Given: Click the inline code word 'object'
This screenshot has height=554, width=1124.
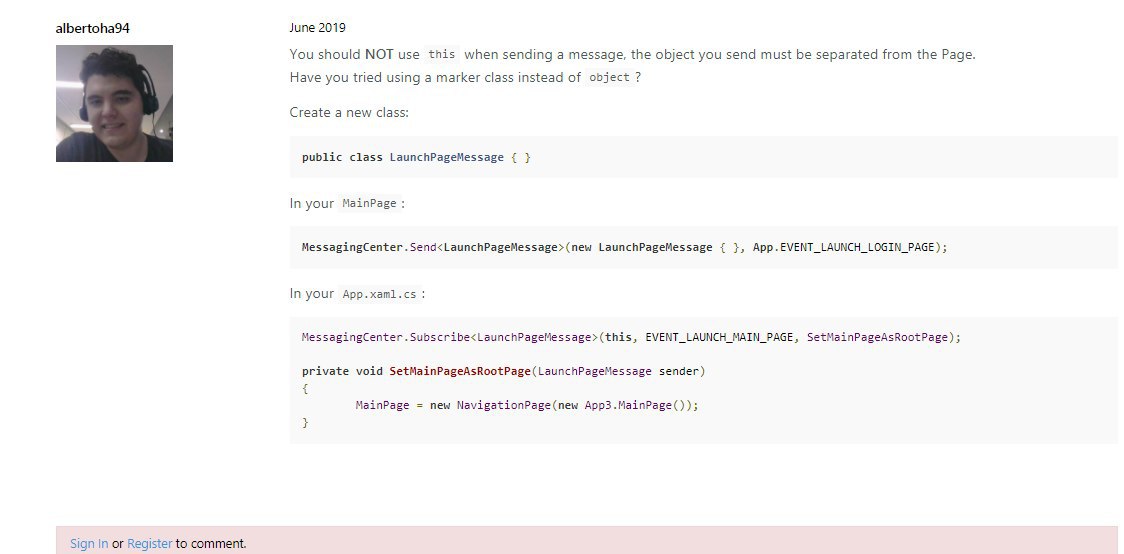Looking at the screenshot, I should pyautogui.click(x=609, y=77).
